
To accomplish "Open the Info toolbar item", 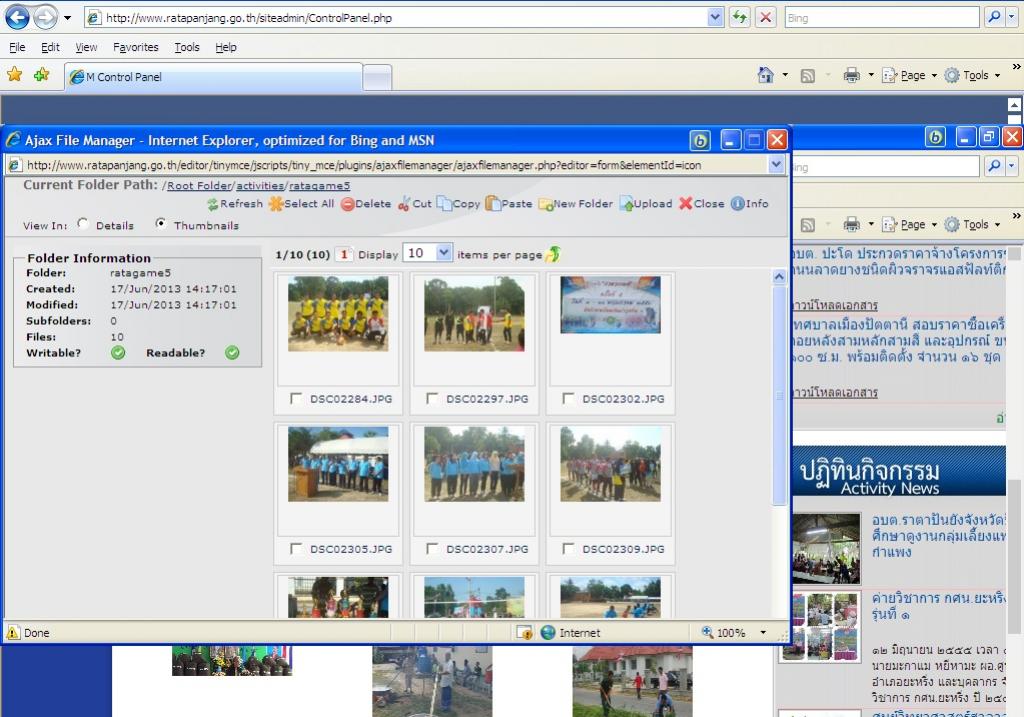I will coord(750,204).
